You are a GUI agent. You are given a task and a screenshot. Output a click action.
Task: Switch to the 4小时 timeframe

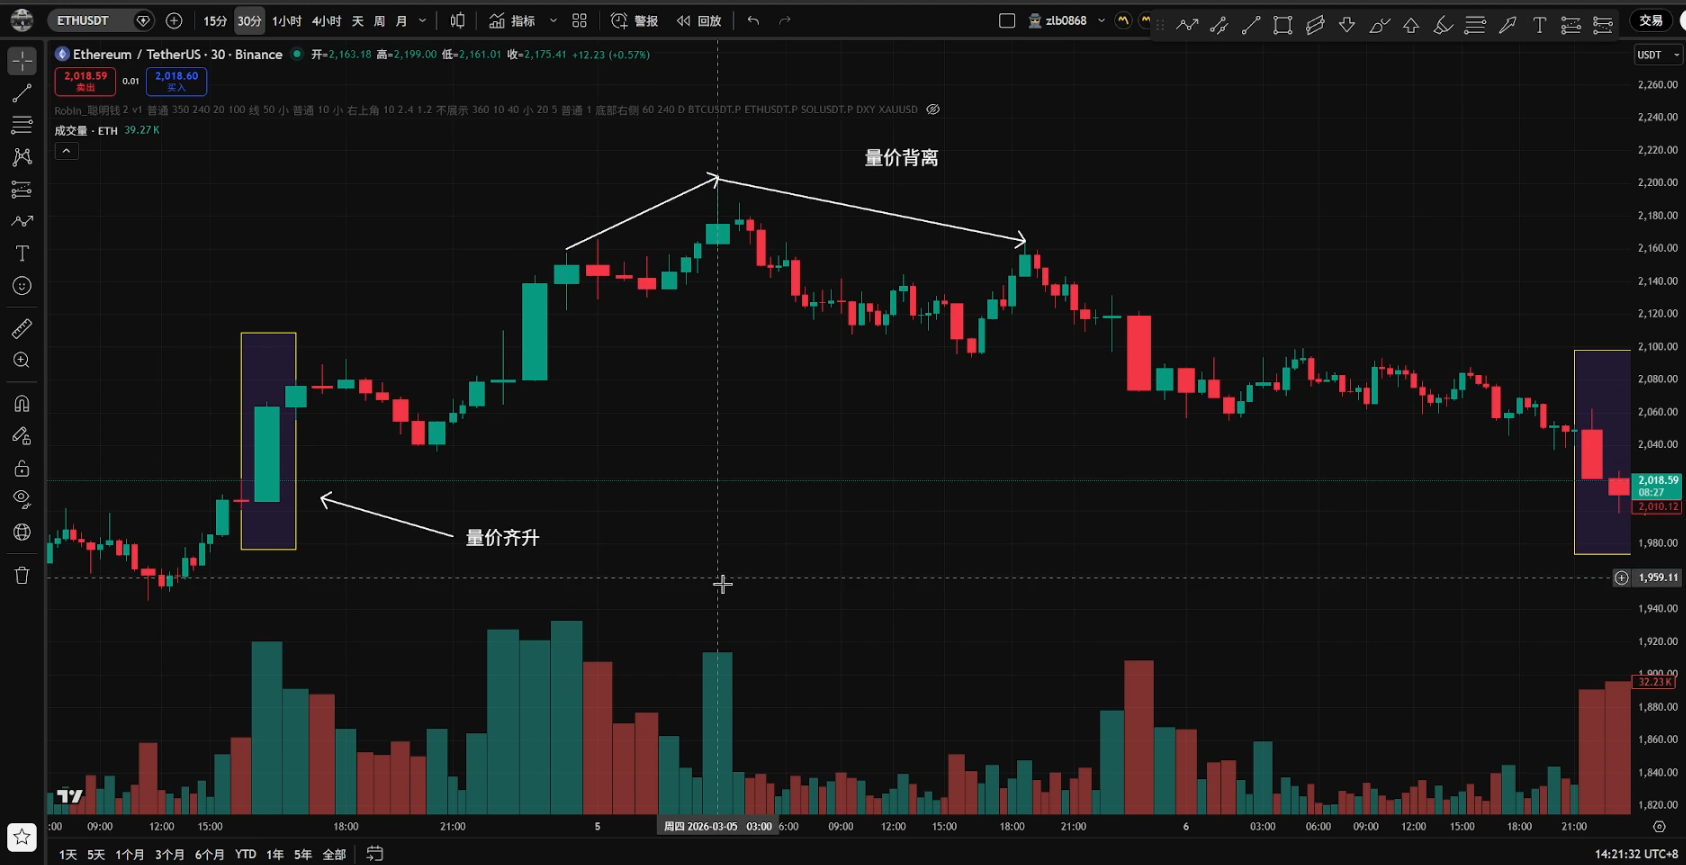[x=326, y=21]
